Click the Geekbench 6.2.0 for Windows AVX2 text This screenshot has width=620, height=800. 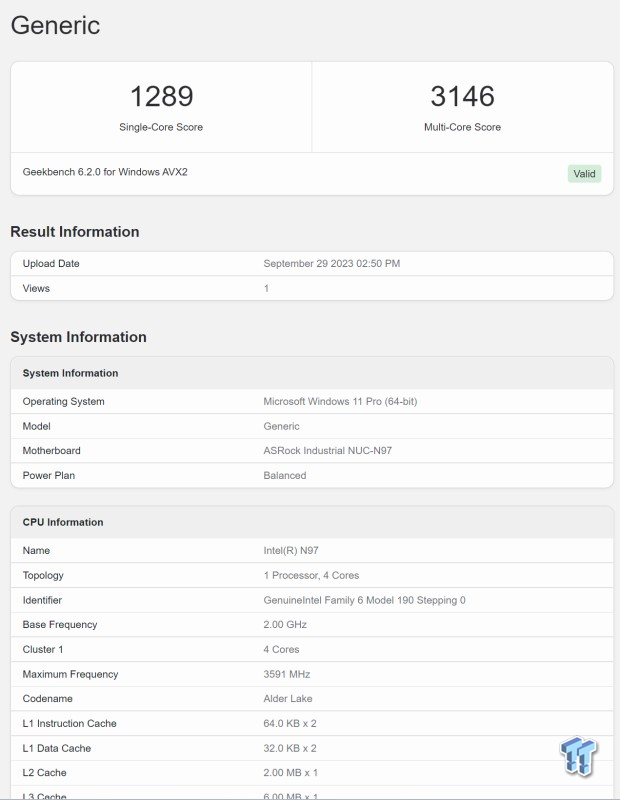click(105, 172)
